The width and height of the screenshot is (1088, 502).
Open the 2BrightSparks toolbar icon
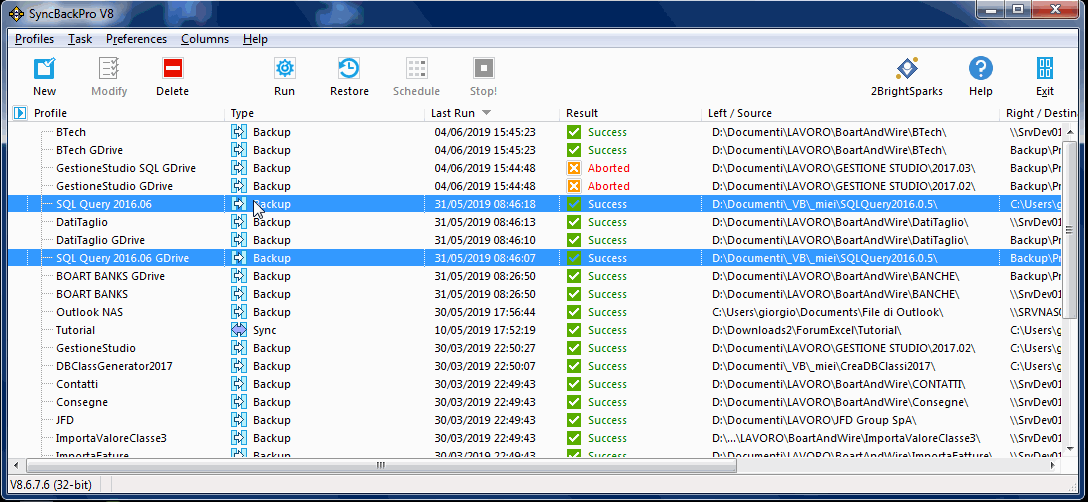907,68
